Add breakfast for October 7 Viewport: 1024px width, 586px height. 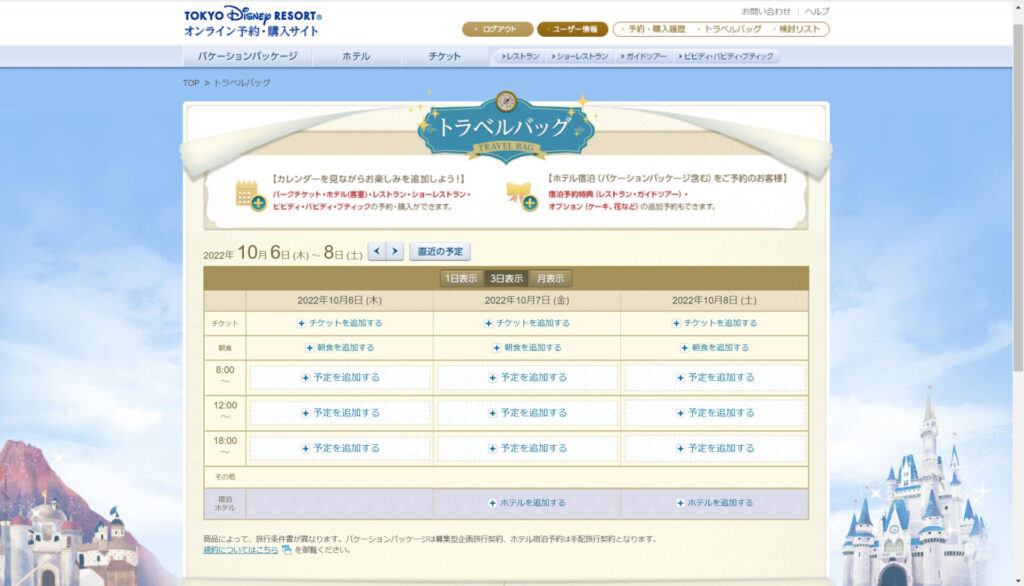point(527,348)
